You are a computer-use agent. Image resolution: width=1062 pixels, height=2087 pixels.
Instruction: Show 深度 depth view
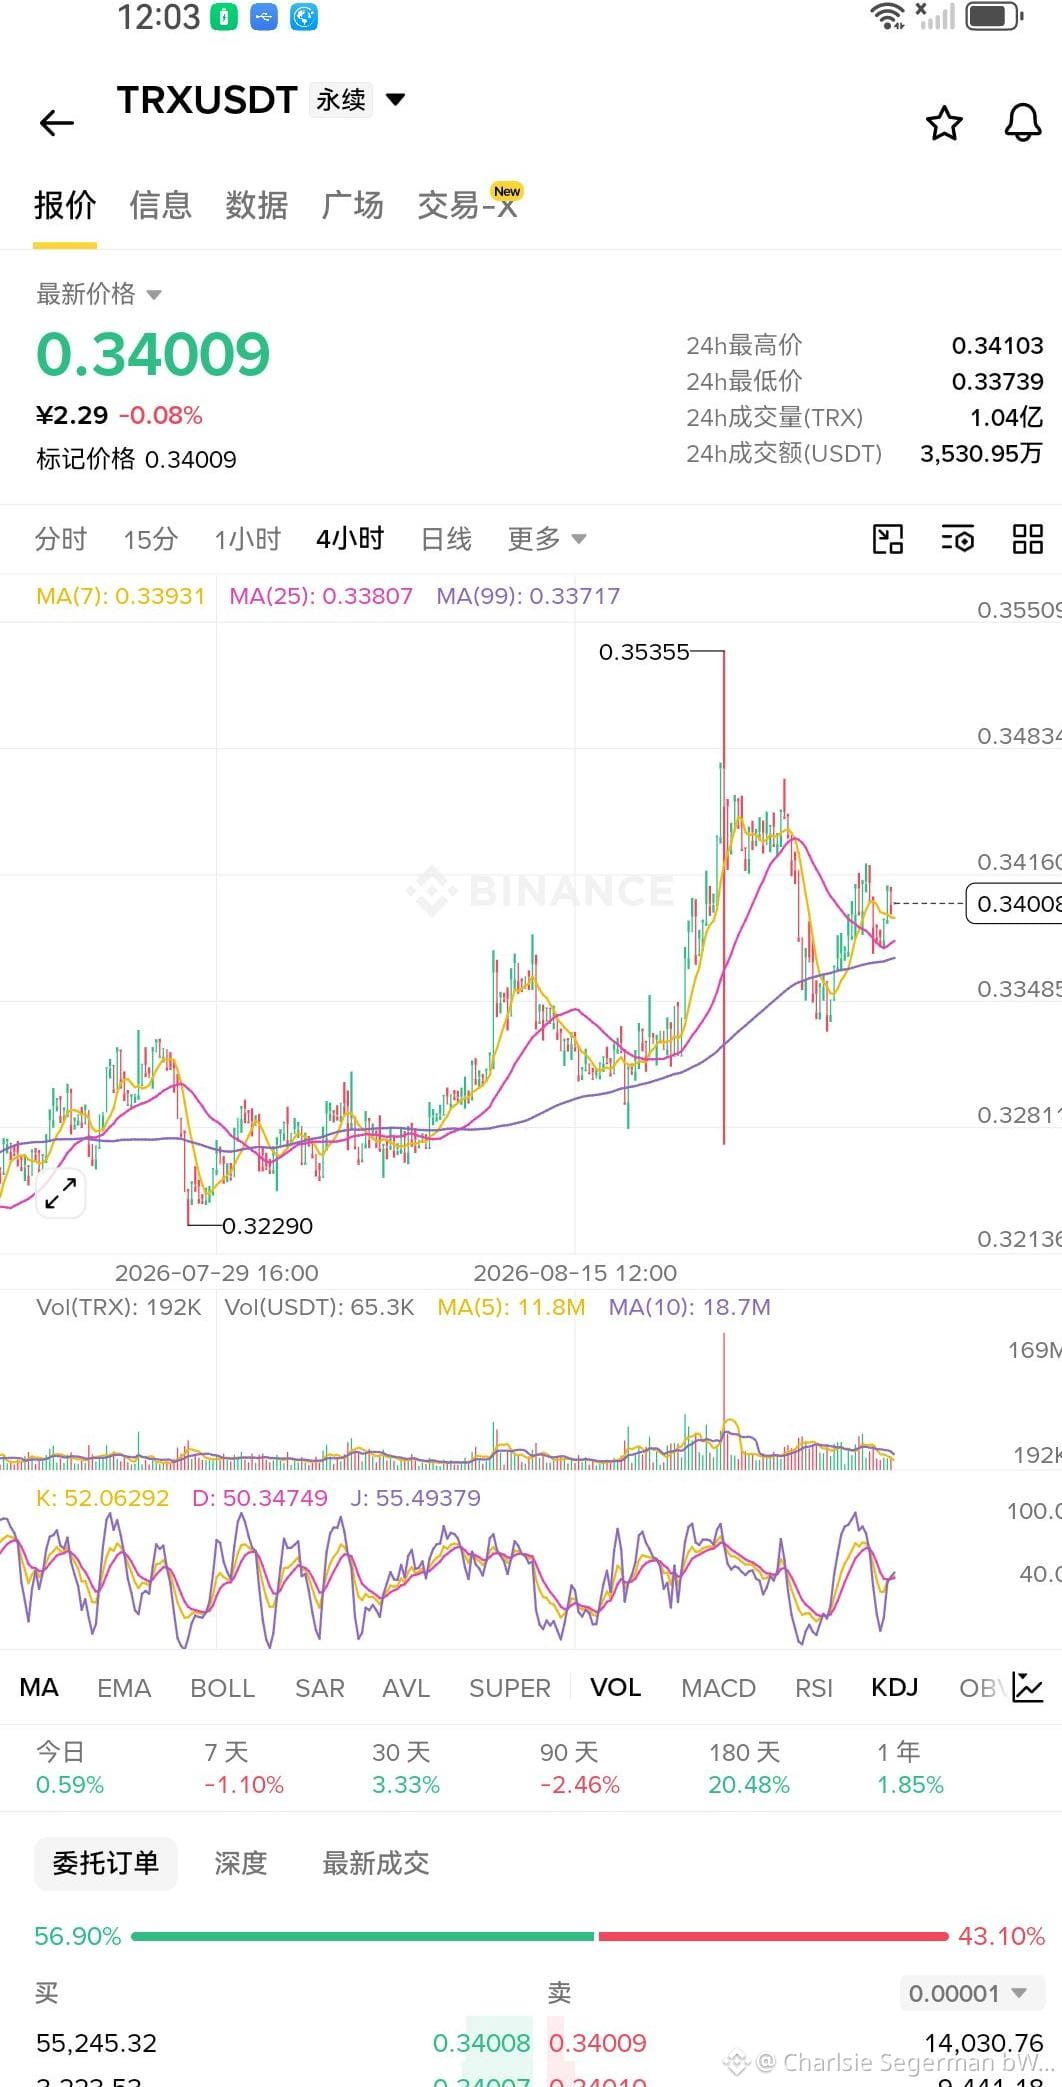tap(241, 1863)
